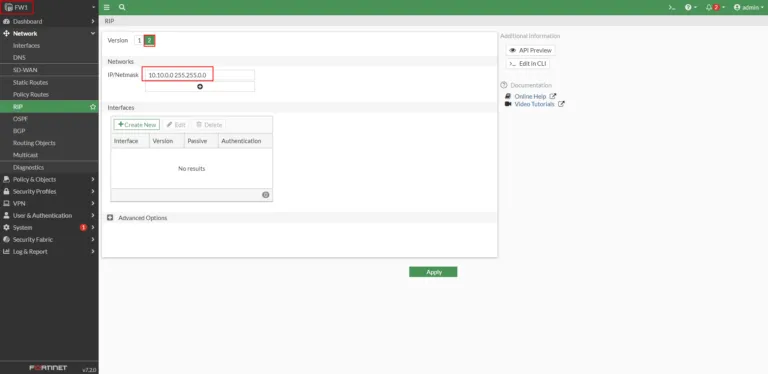Open the admin user menu
Image resolution: width=768 pixels, height=374 pixels.
tap(748, 7)
